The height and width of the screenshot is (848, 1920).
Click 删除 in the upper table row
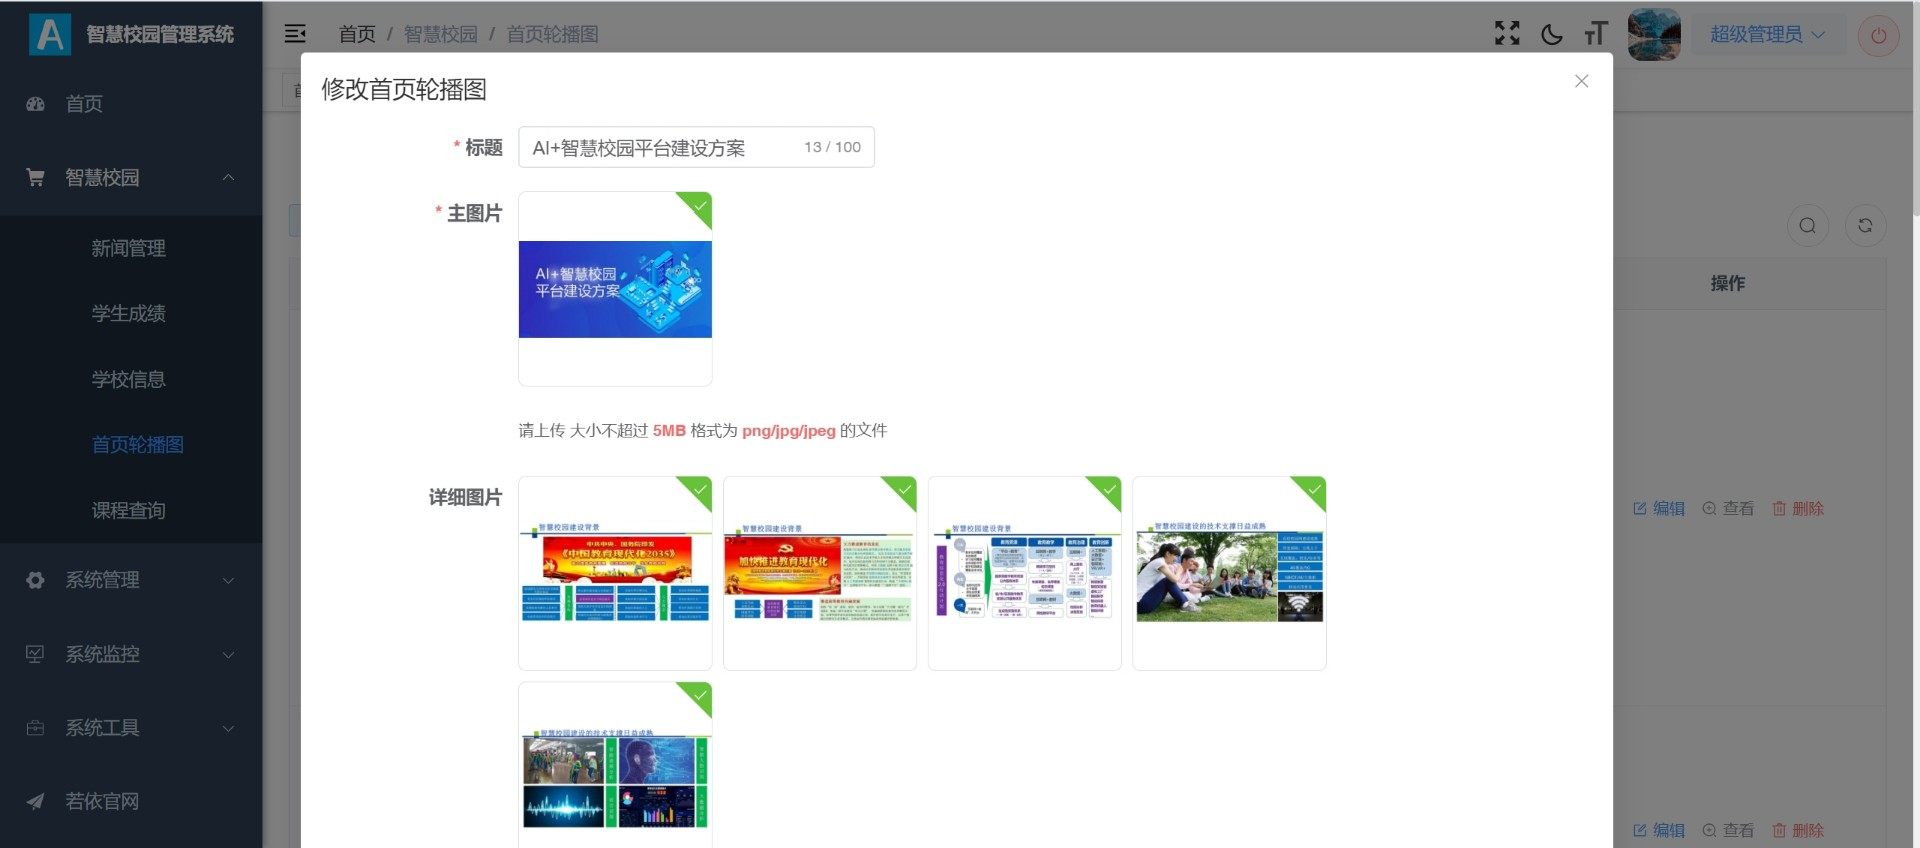1798,508
